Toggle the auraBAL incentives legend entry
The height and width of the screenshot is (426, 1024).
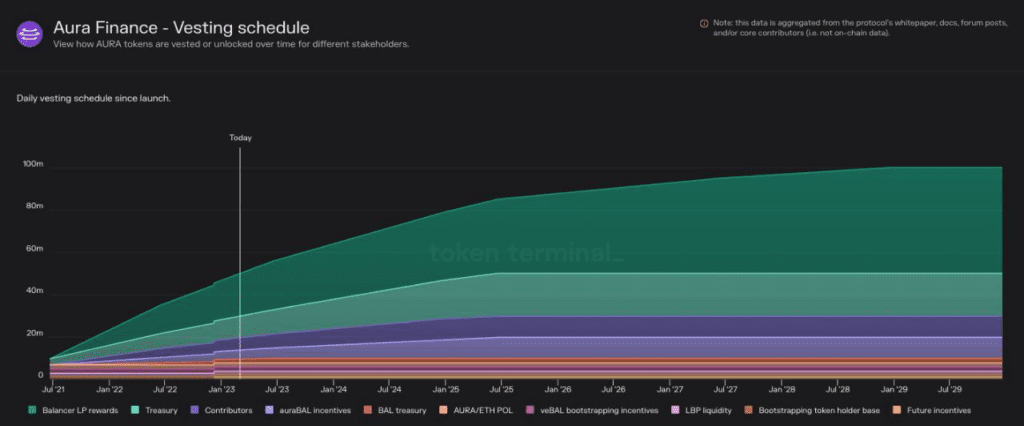(309, 410)
